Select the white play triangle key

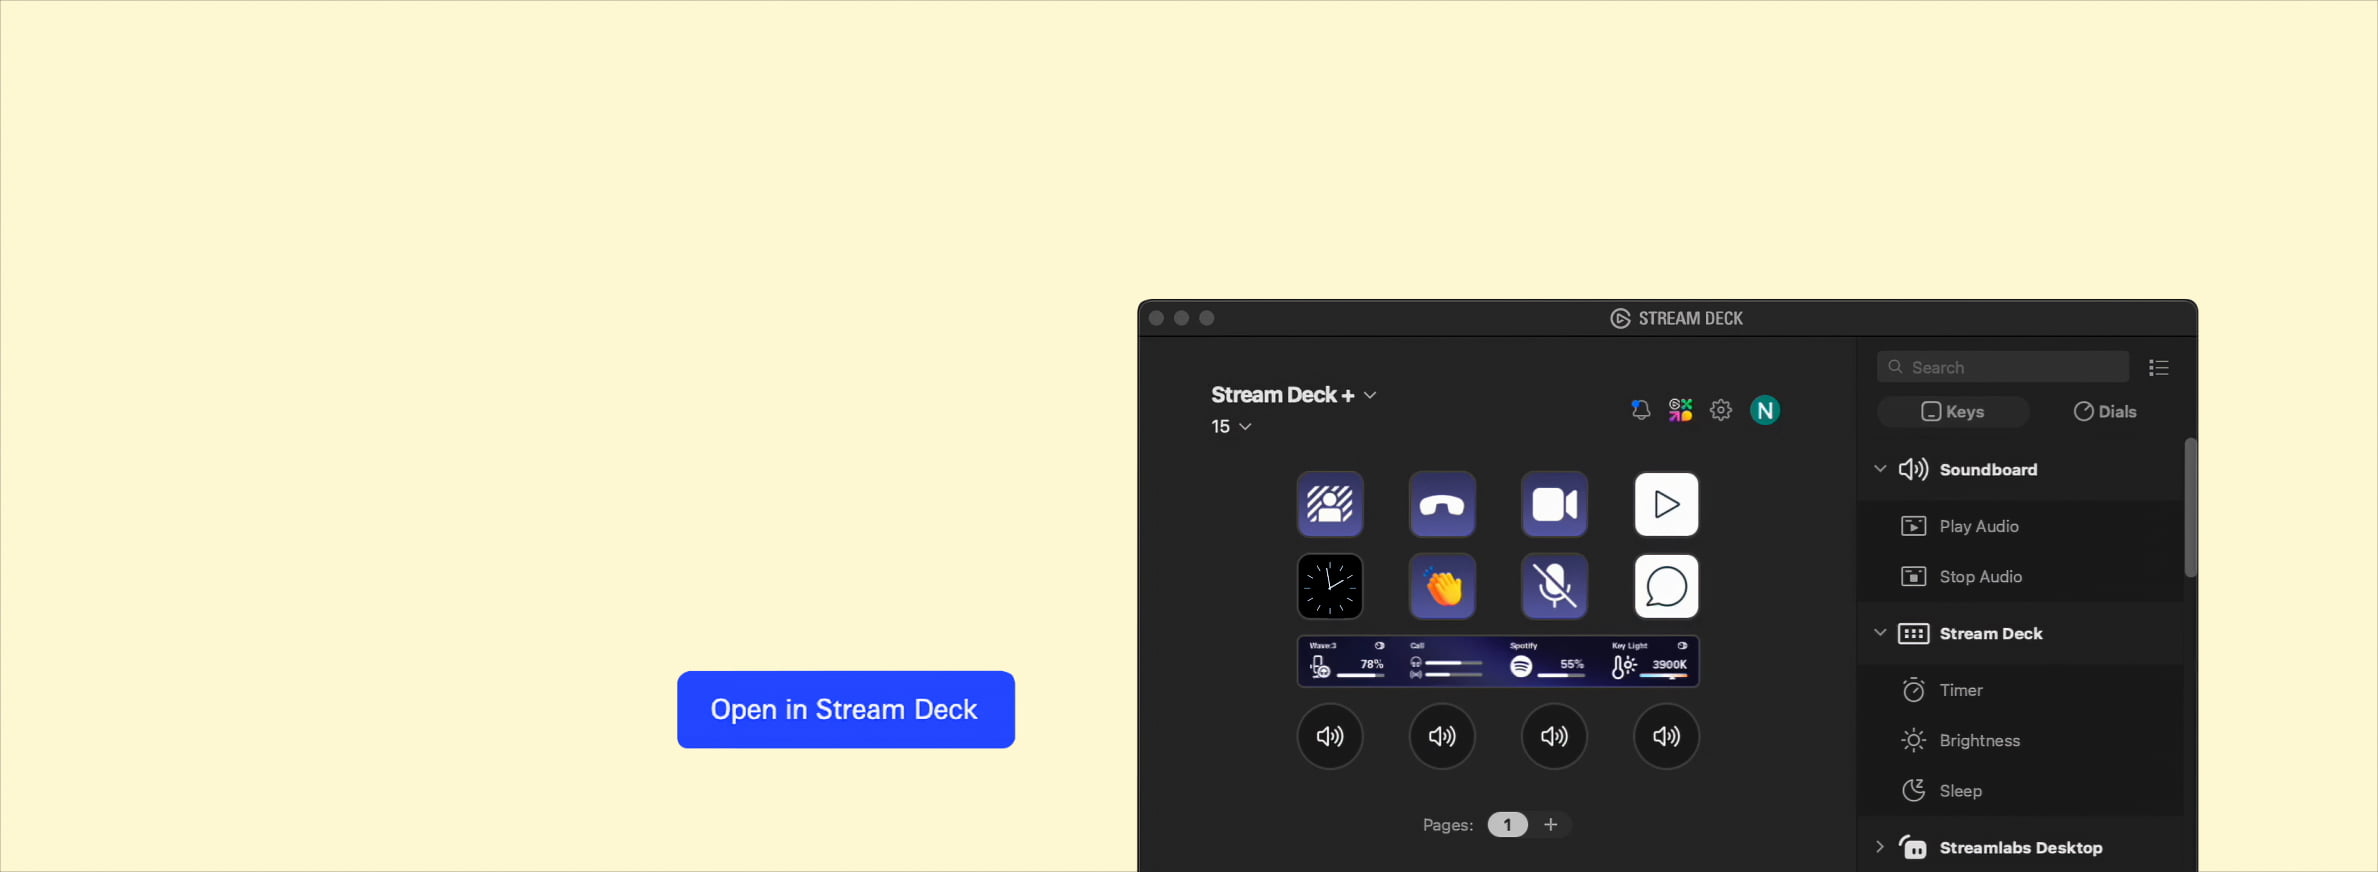tap(1666, 504)
